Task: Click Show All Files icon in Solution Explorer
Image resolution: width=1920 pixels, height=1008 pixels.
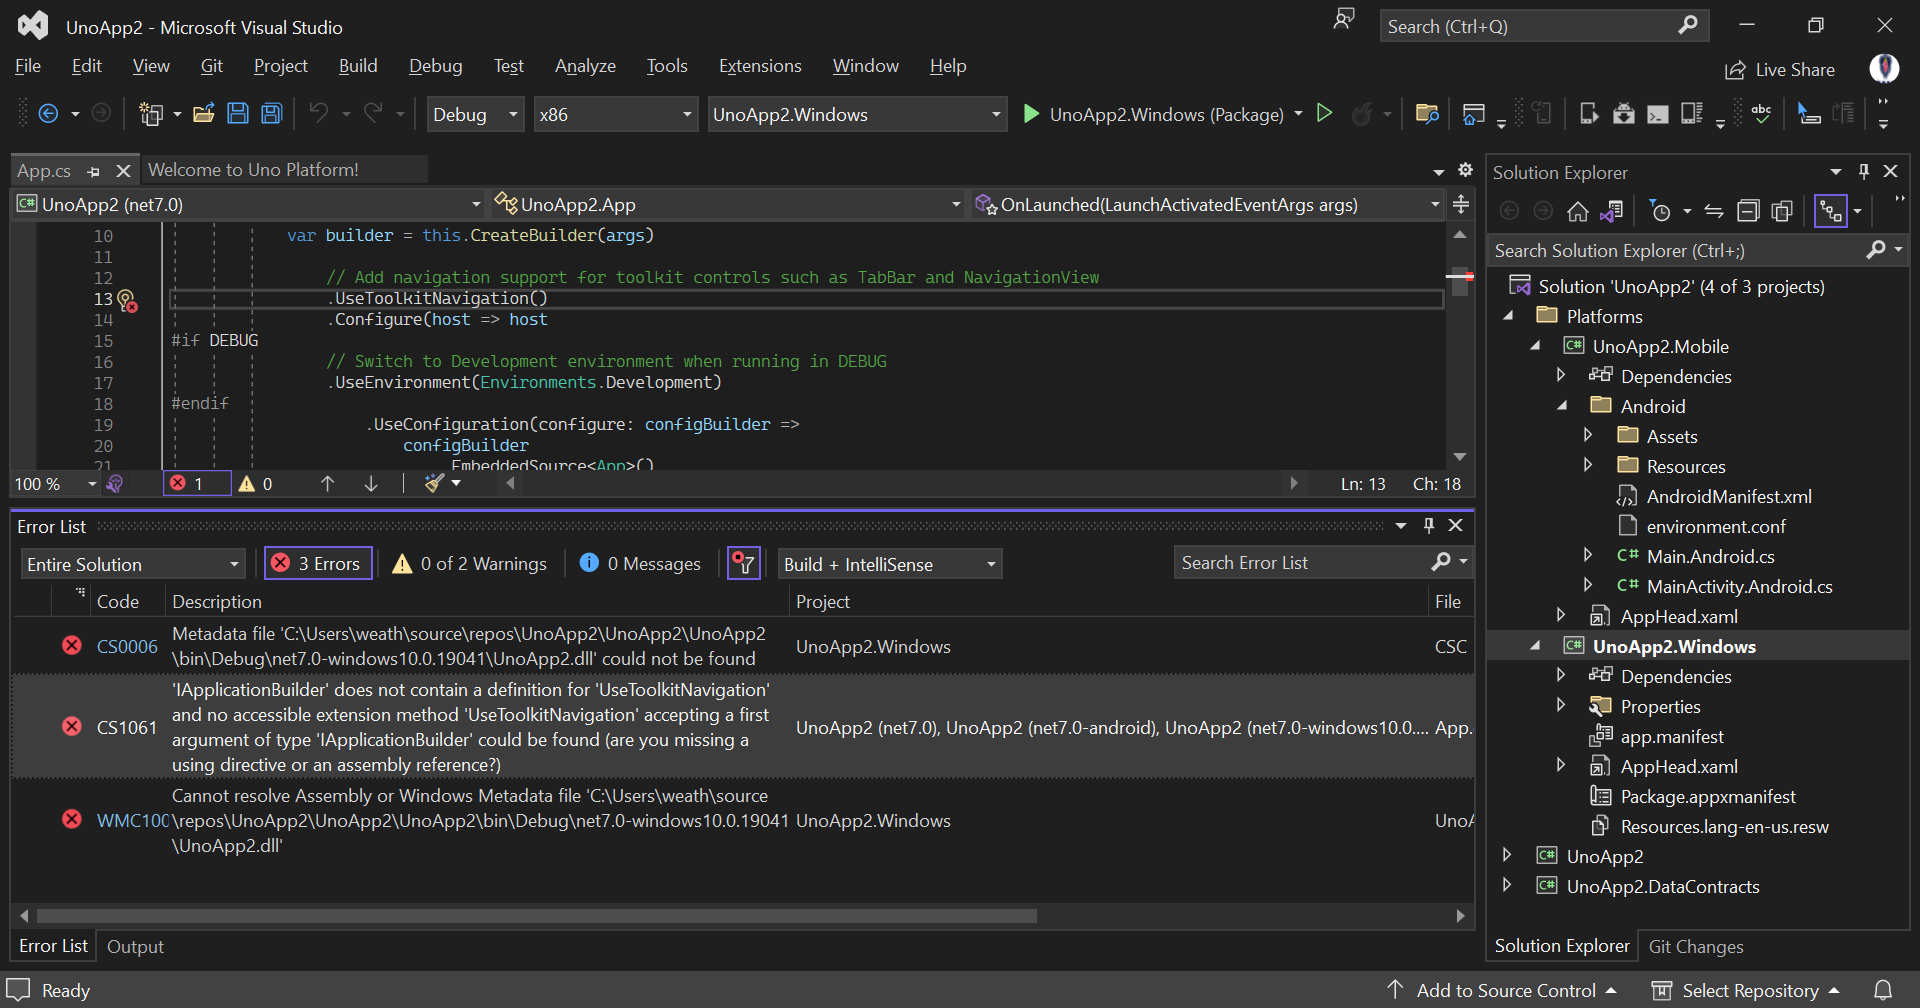Action: click(1782, 211)
